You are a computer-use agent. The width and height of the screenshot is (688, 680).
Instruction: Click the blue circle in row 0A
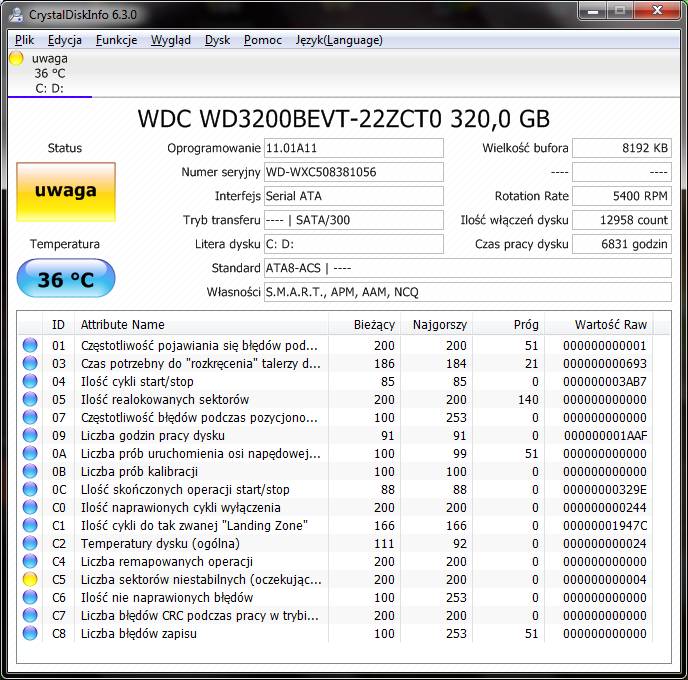(x=30, y=453)
